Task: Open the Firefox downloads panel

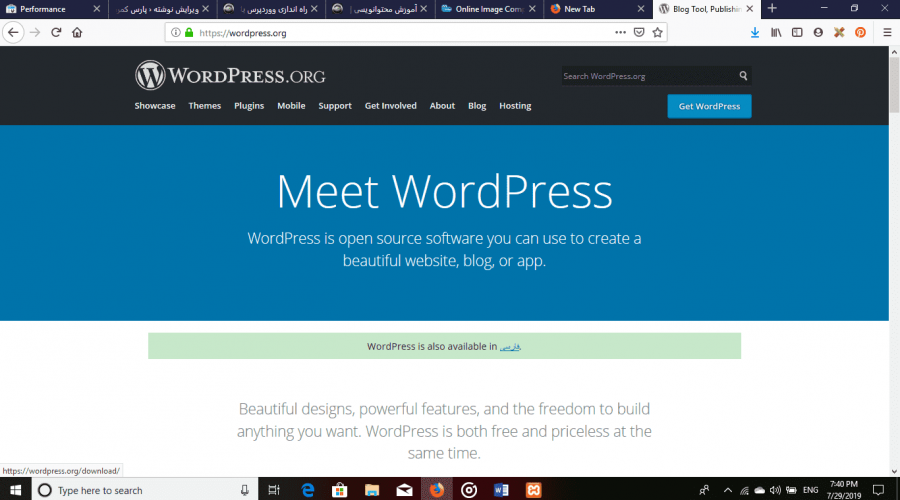Action: (x=755, y=33)
